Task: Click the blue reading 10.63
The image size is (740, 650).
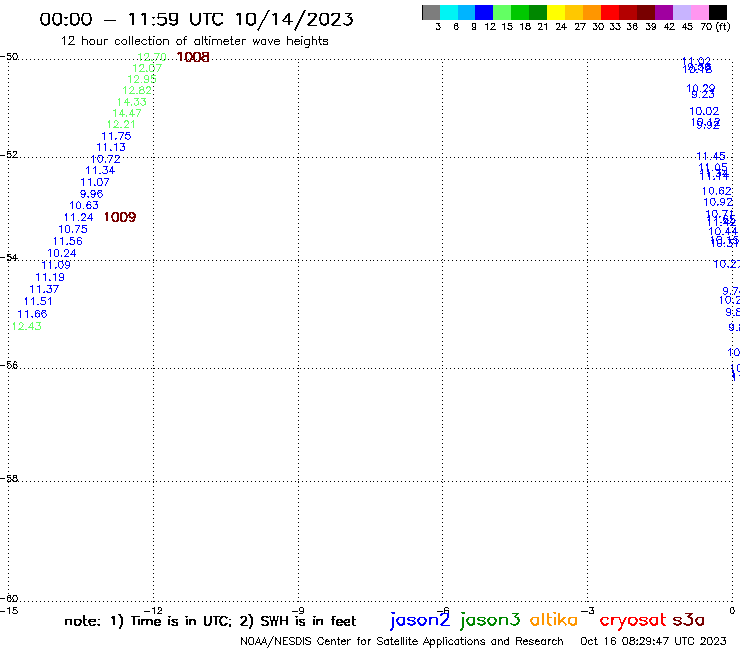Action: 84,205
